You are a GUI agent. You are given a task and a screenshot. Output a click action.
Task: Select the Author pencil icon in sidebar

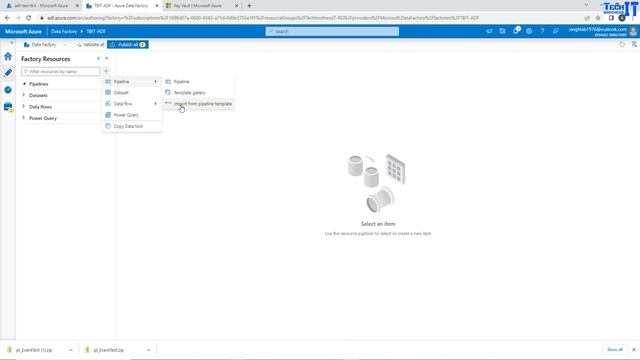pos(8,73)
